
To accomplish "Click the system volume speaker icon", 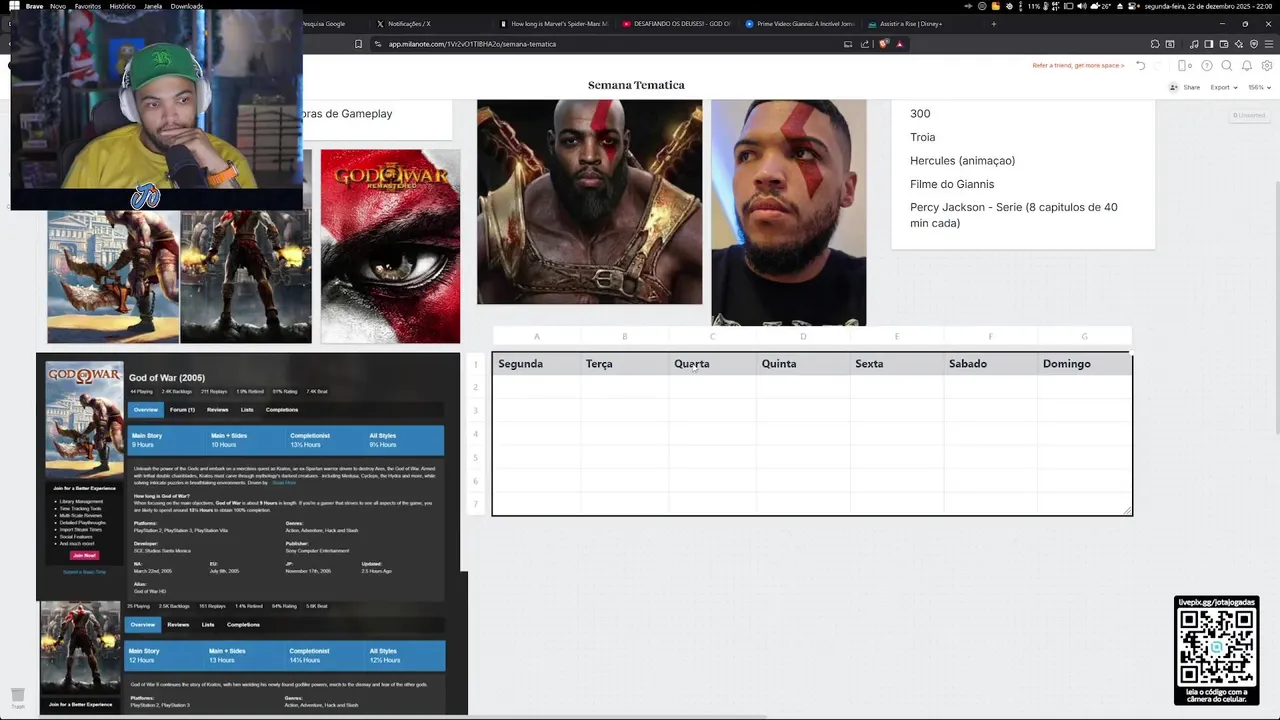I will 1082,6.
